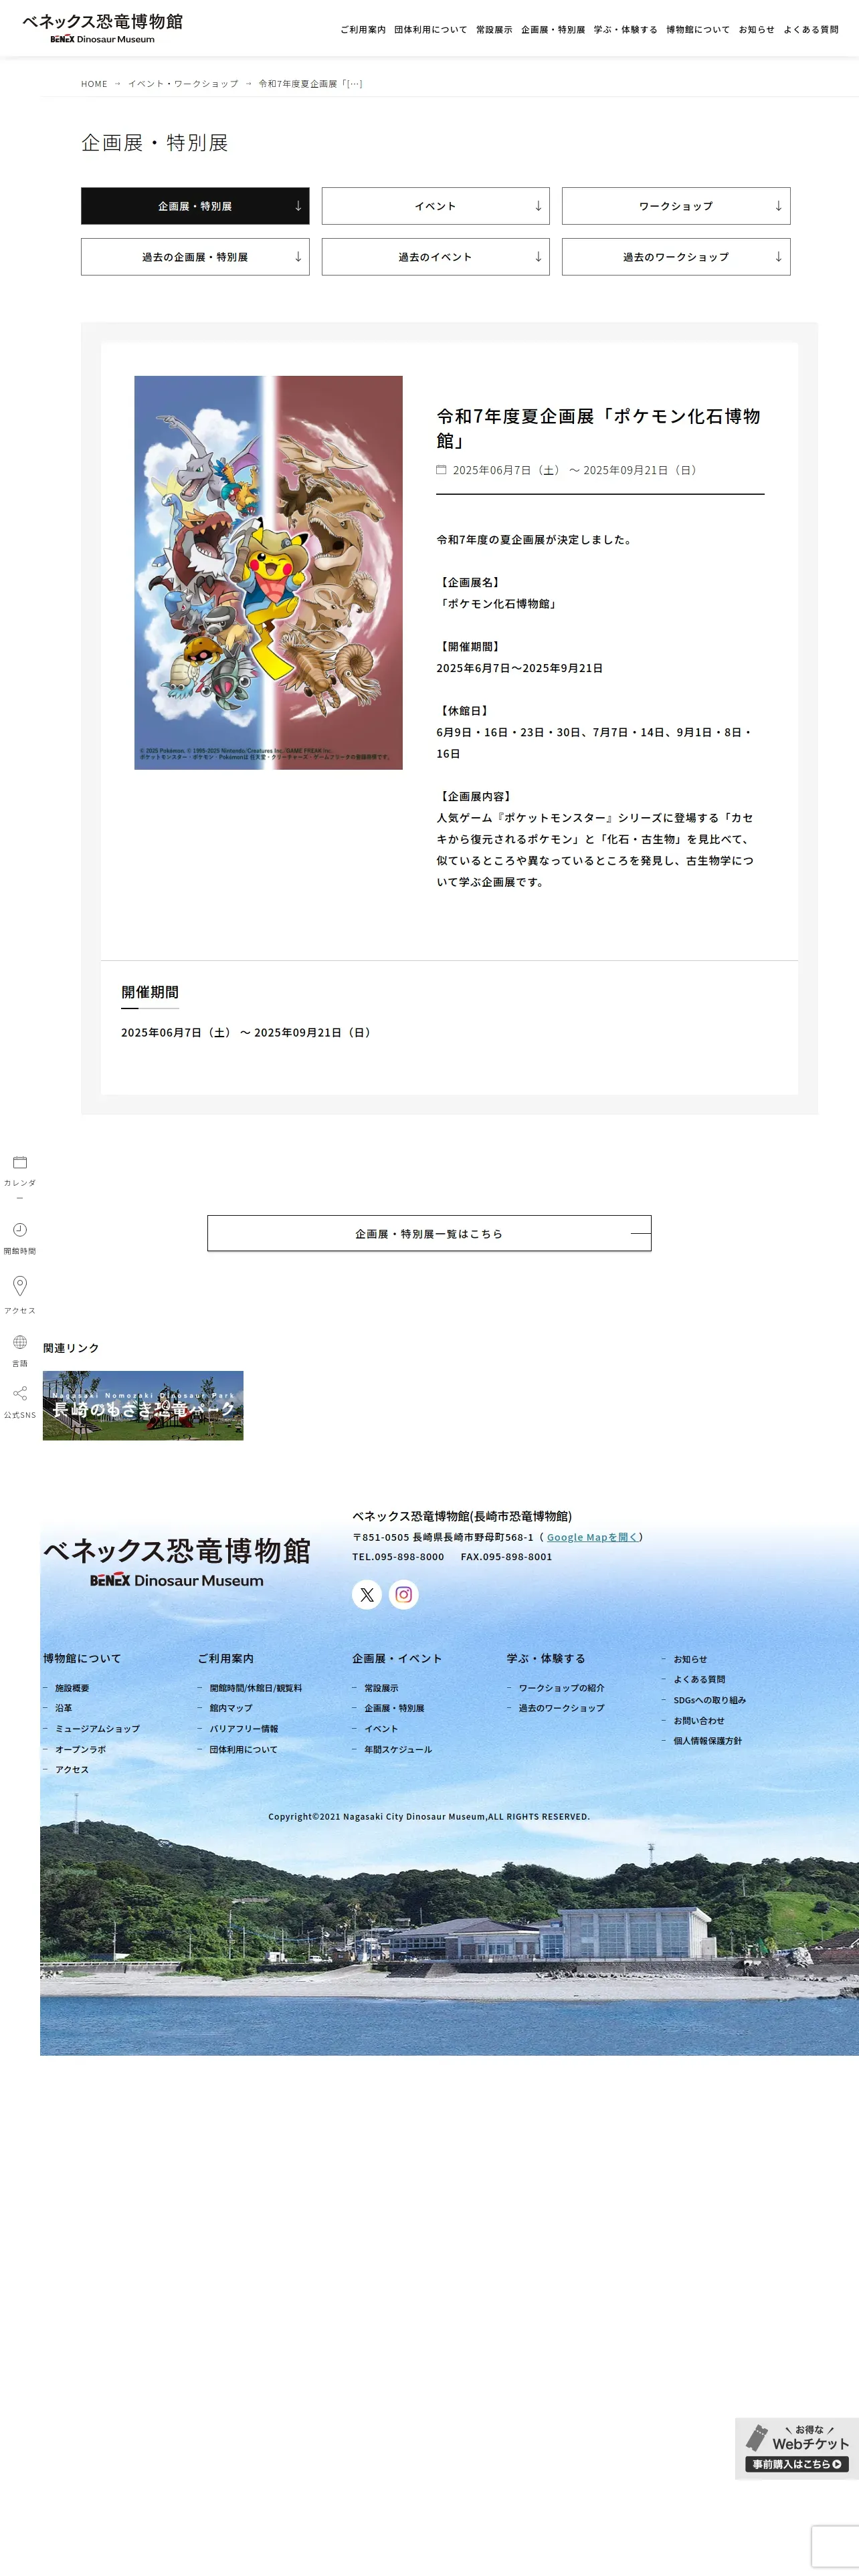Open お知らせ in top navigation
The image size is (859, 2576).
click(x=756, y=30)
